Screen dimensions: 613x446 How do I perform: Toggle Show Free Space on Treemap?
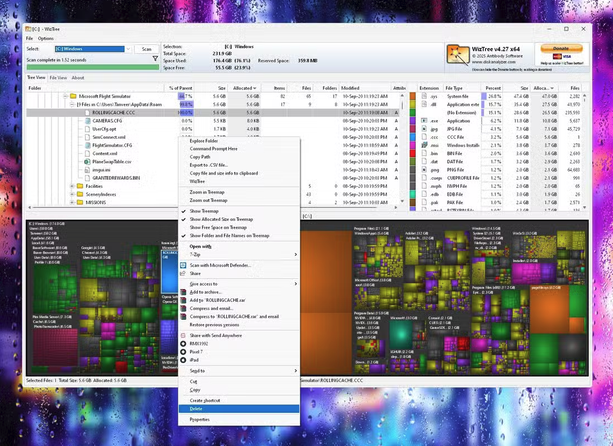[x=239, y=227]
